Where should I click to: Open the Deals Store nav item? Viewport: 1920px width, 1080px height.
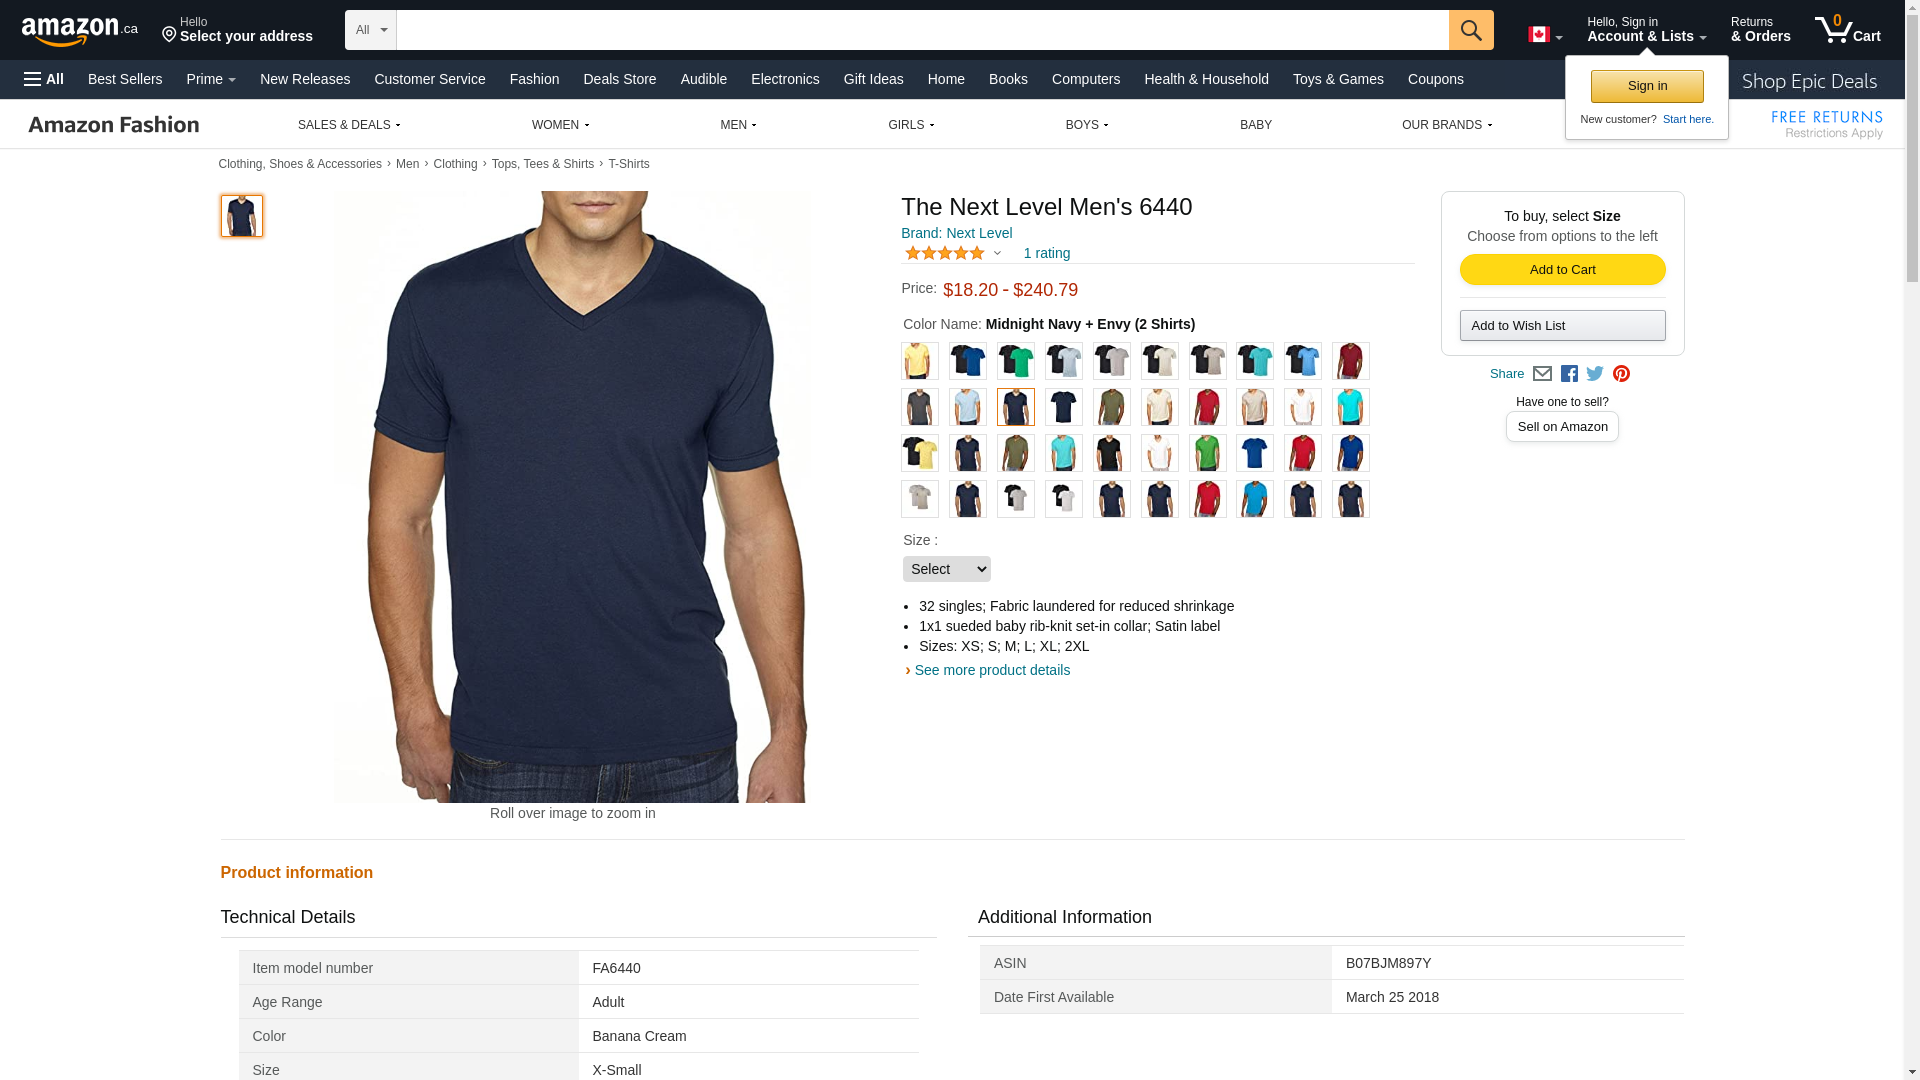(620, 79)
